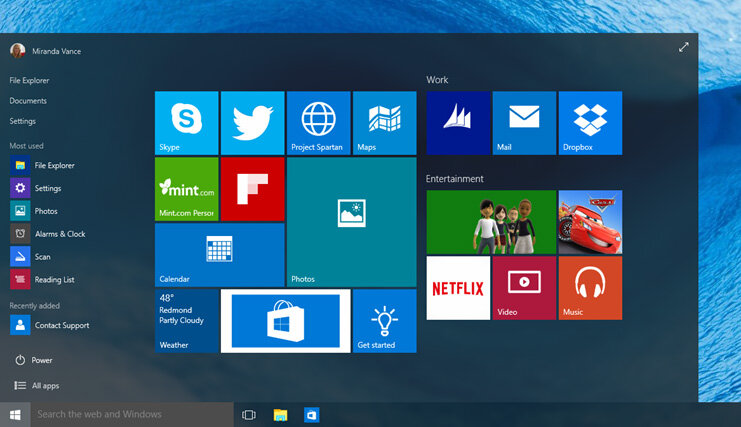Open the Cars game tile thumbnail
This screenshot has width=741, height=427.
point(590,222)
